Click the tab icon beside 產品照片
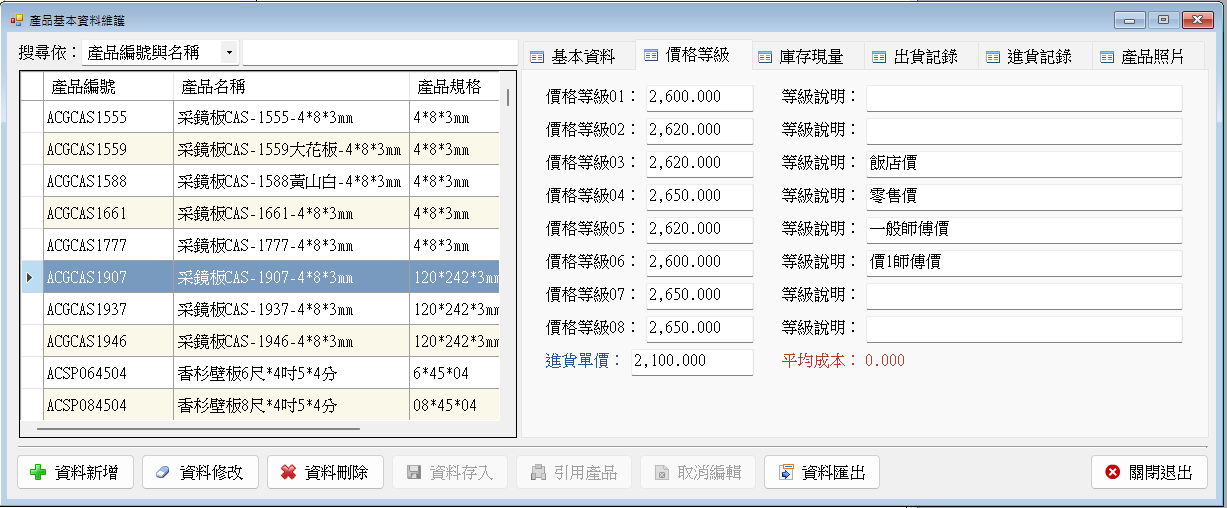Viewport: 1227px width, 508px height. click(x=1107, y=57)
